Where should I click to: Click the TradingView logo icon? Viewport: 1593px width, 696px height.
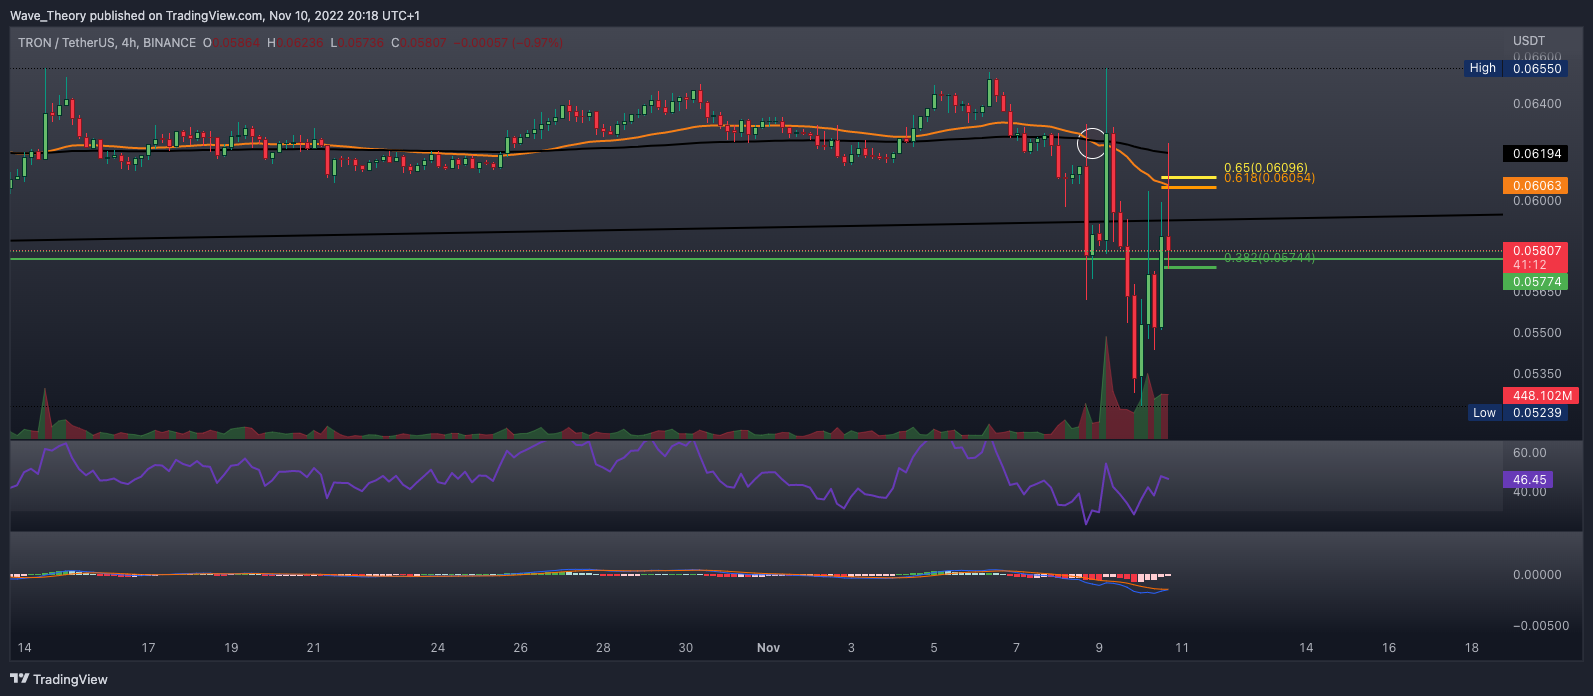(20, 679)
